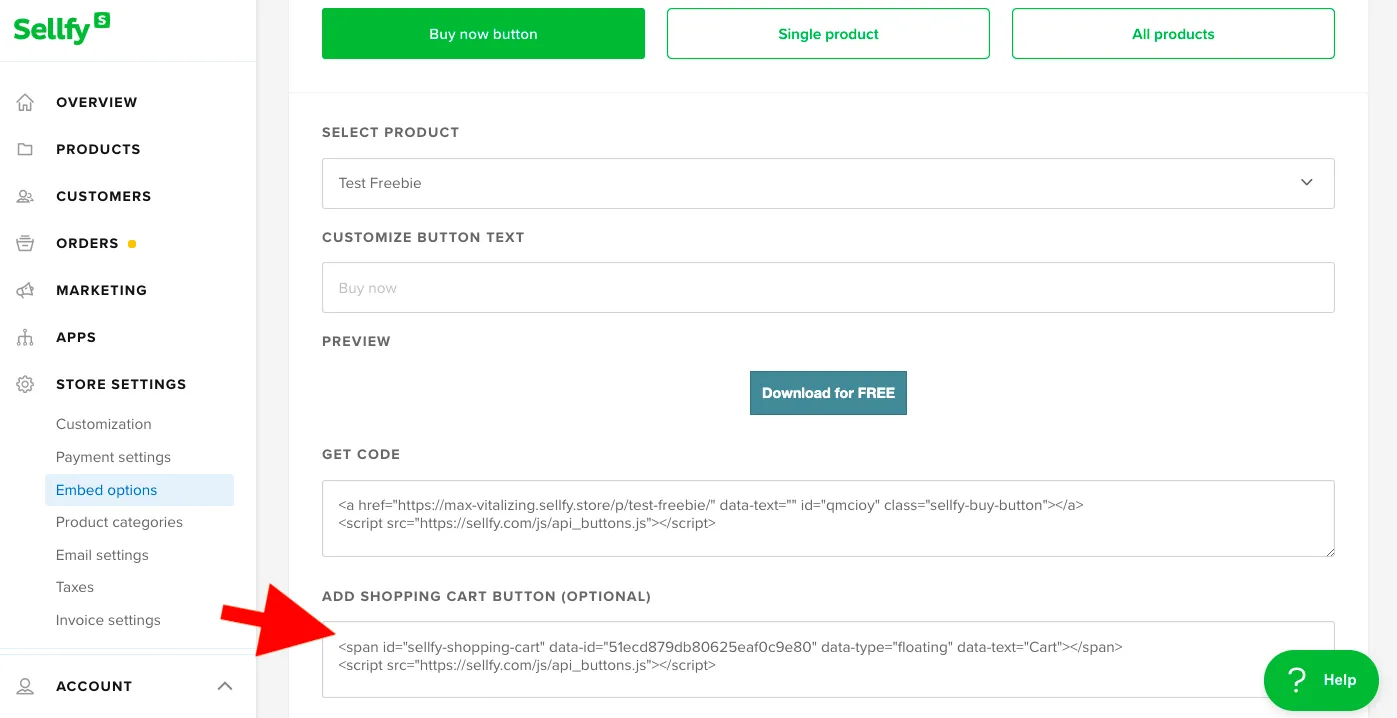Click the Apps hierarchy icon

(25, 337)
